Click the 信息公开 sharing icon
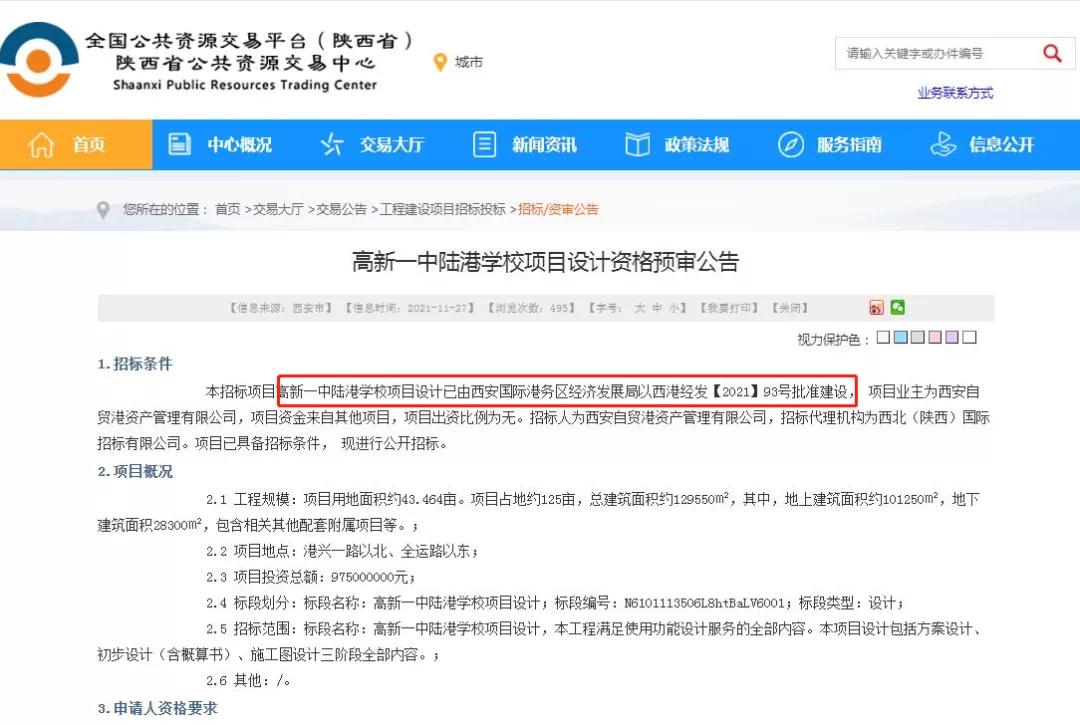Image resolution: width=1080 pixels, height=726 pixels. [943, 143]
